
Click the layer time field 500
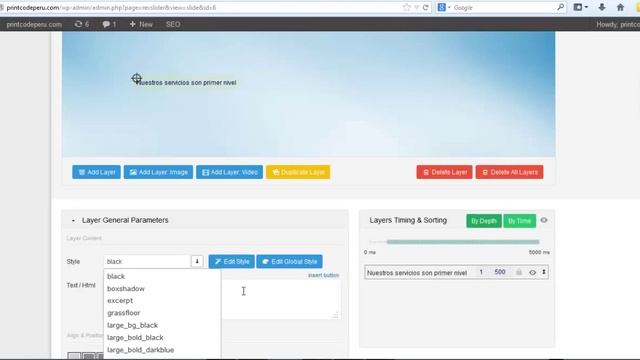500,272
